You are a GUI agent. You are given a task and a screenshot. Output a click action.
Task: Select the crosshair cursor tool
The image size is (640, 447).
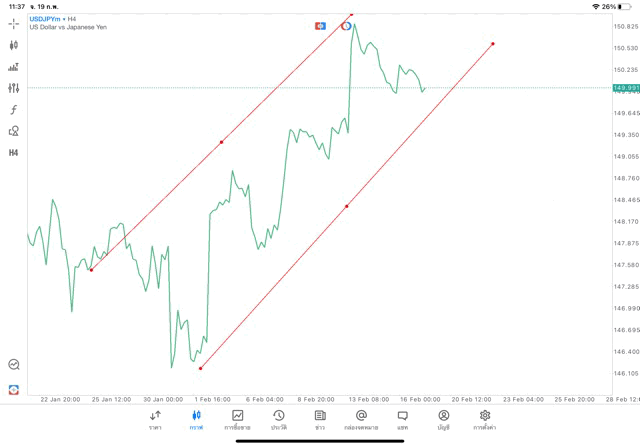tap(13, 23)
